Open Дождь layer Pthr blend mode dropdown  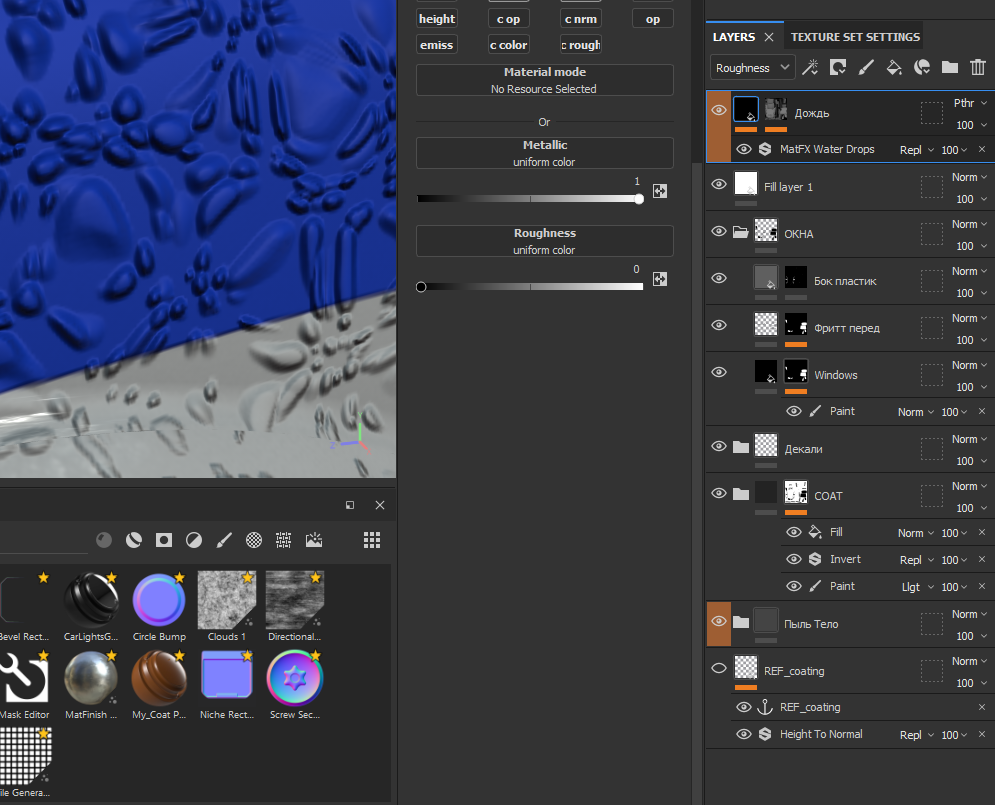(970, 103)
